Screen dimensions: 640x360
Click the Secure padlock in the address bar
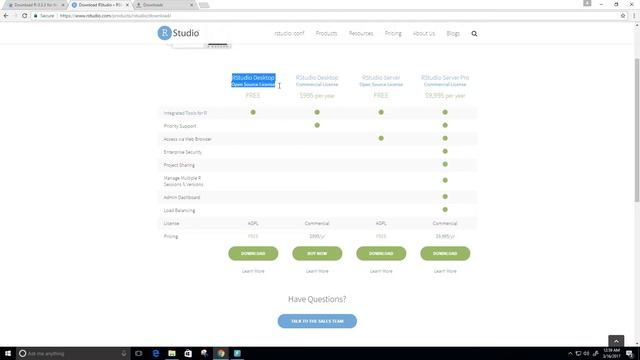pos(36,16)
